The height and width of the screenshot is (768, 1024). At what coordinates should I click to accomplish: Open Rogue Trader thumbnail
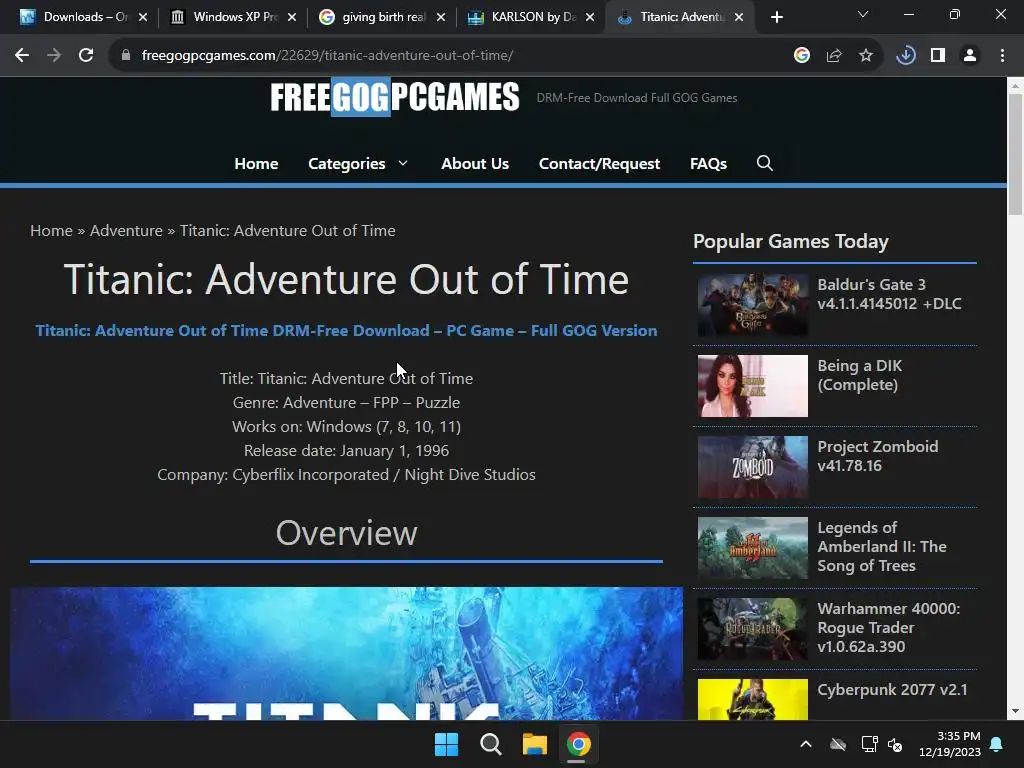click(752, 629)
